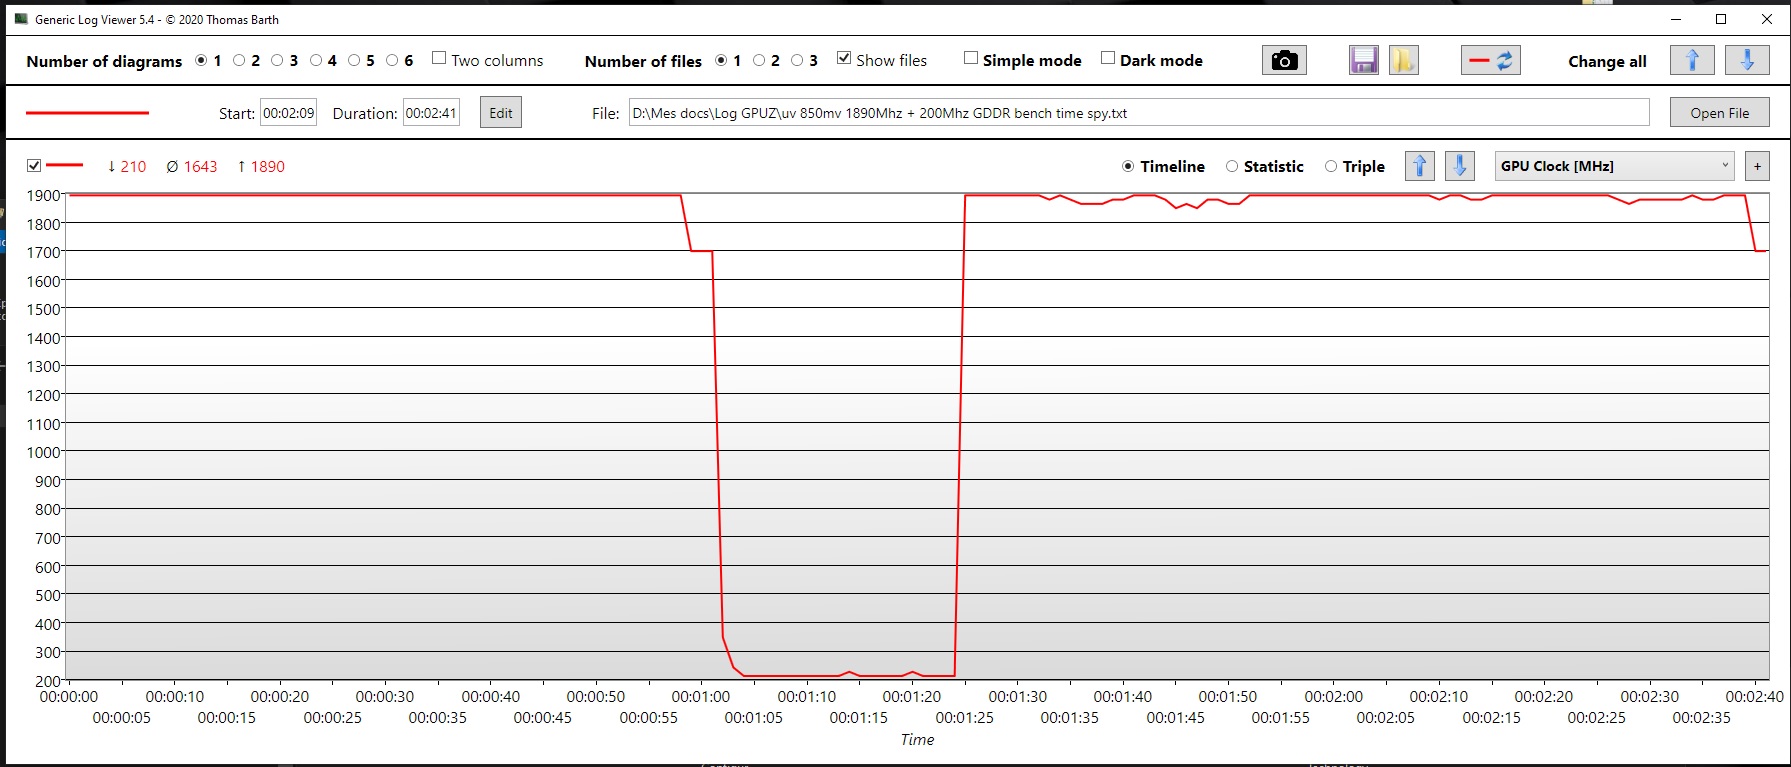1791x767 pixels.
Task: Enable Simple mode checkbox
Action: (x=971, y=58)
